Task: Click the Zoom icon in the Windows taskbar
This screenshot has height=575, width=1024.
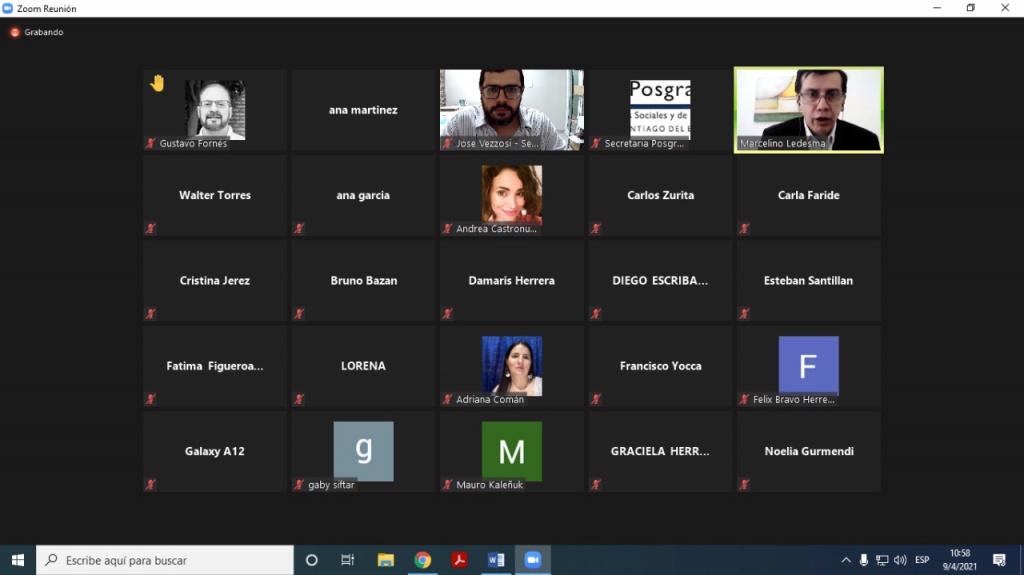Action: pos(533,560)
